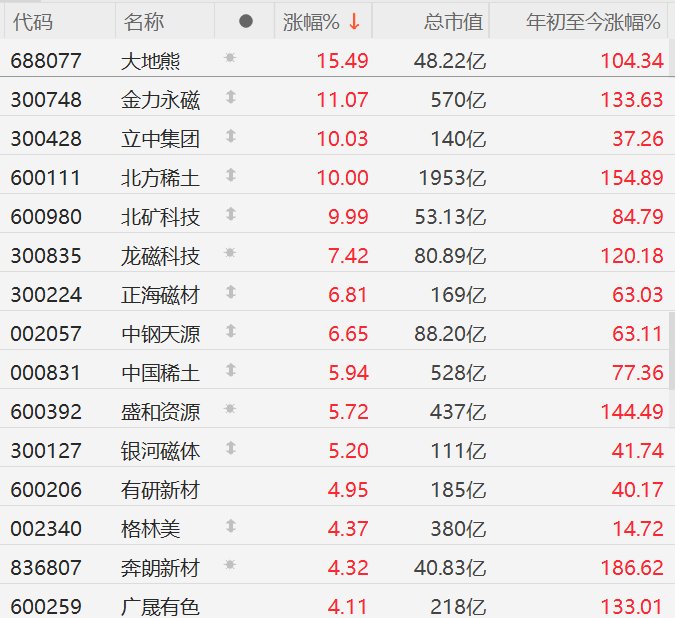
Task: Click the 年初至今涨幅% column header
Action: coord(593,22)
